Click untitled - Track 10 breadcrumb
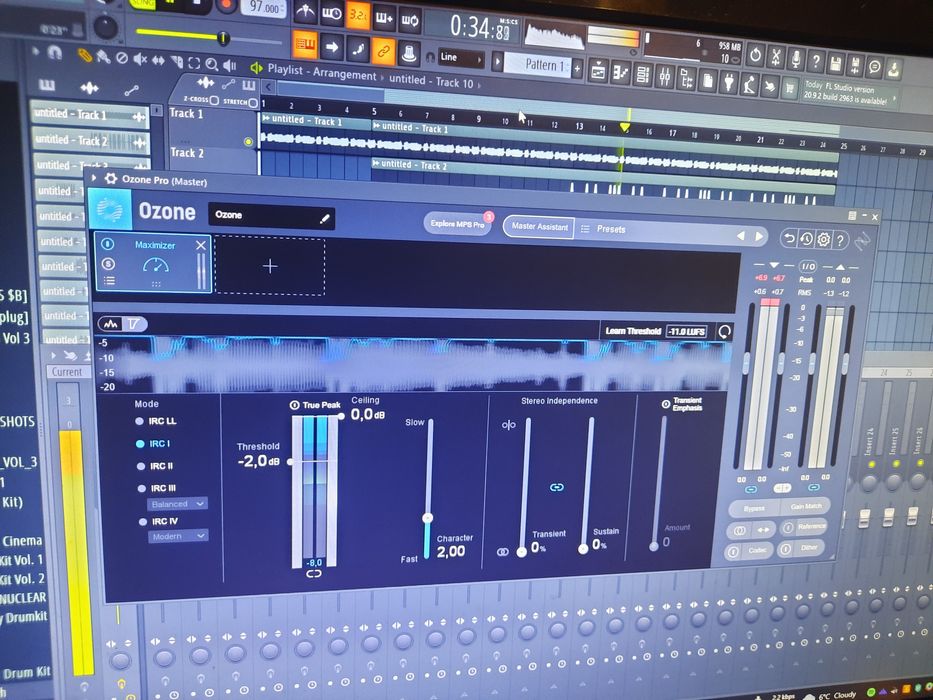 (x=431, y=80)
